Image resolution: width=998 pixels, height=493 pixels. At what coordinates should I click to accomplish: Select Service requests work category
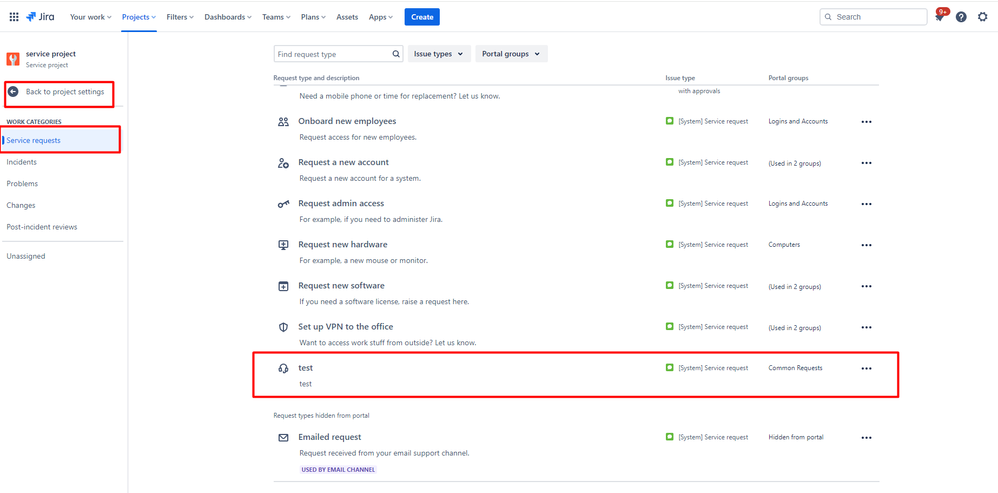pyautogui.click(x=62, y=140)
